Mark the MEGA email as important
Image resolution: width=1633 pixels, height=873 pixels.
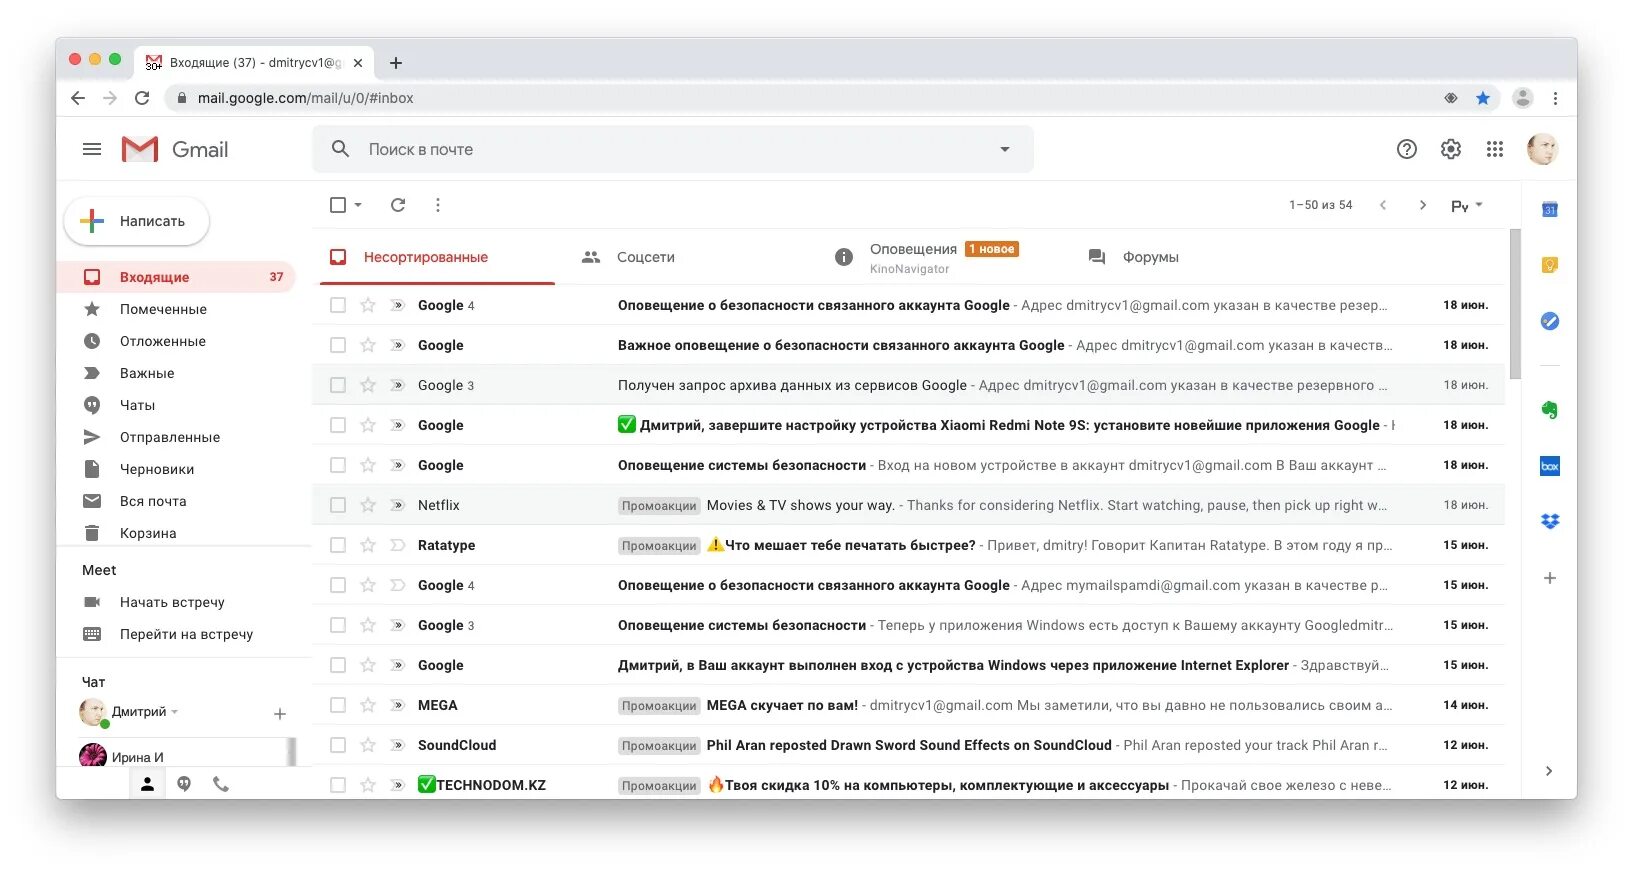pyautogui.click(x=397, y=705)
